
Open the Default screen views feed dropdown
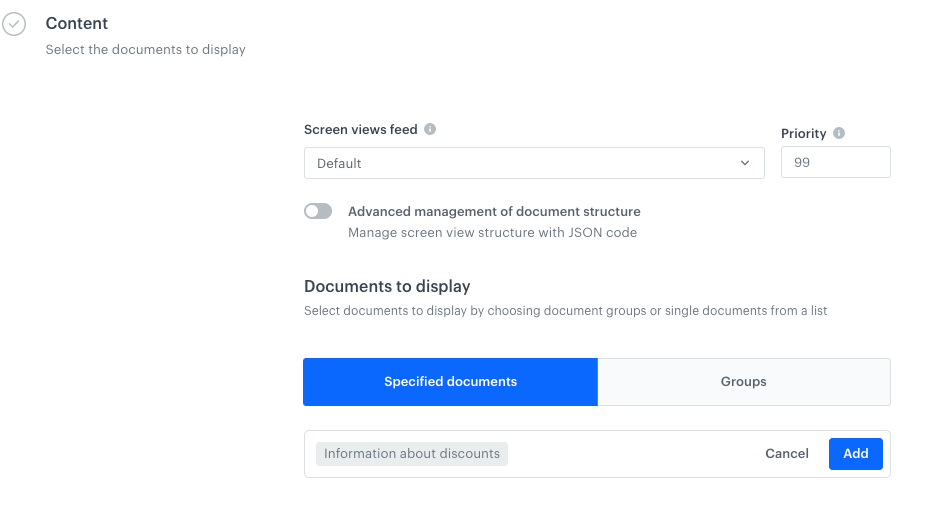(534, 163)
